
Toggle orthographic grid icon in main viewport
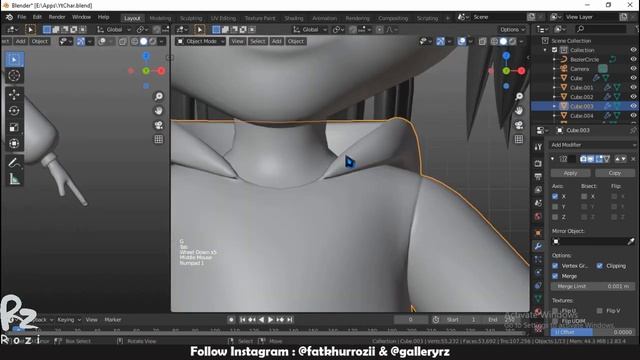(x=519, y=139)
